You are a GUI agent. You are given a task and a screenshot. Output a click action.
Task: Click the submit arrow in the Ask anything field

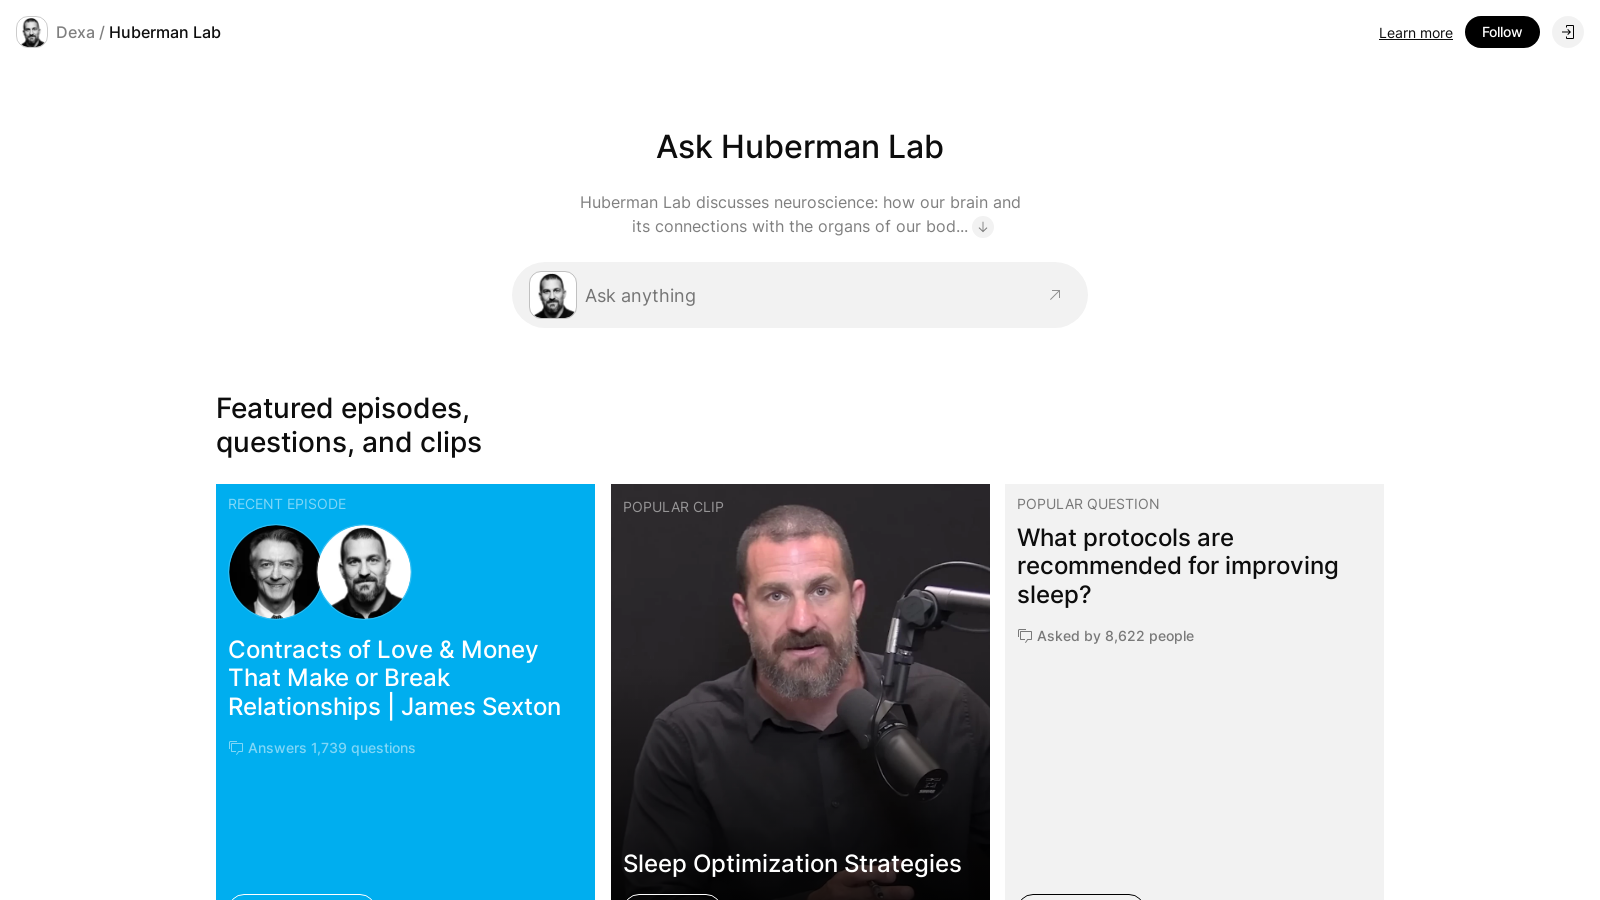[x=1054, y=295]
